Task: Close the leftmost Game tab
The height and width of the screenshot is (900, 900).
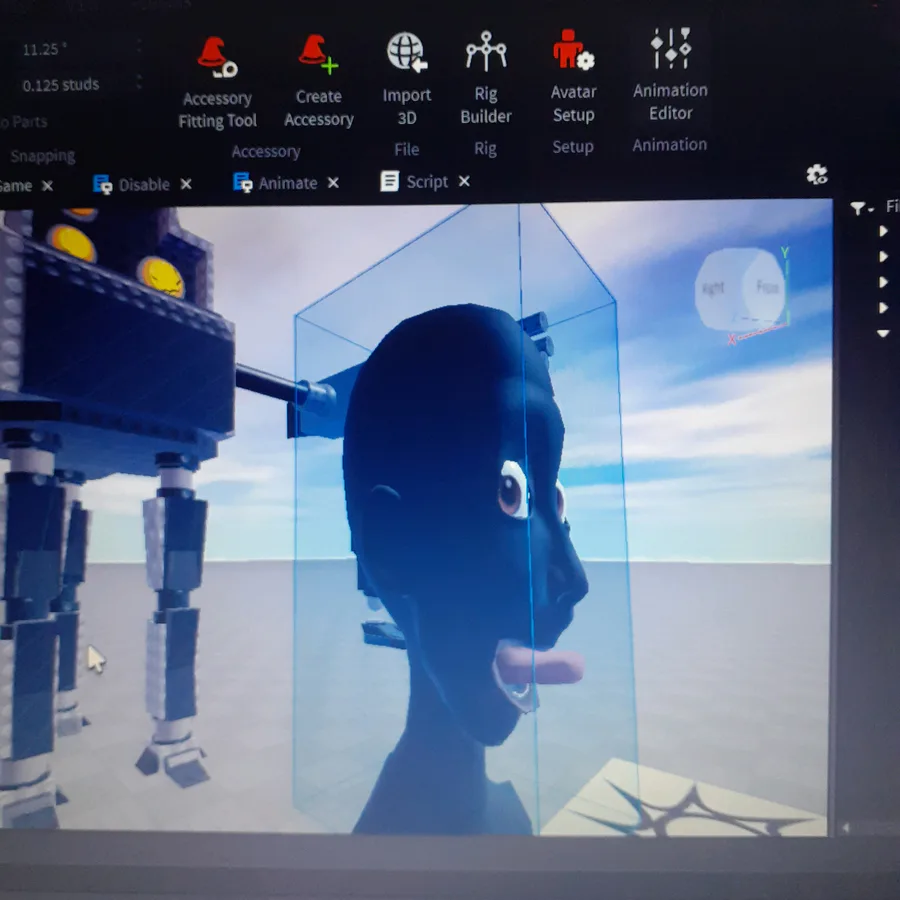Action: tap(48, 185)
